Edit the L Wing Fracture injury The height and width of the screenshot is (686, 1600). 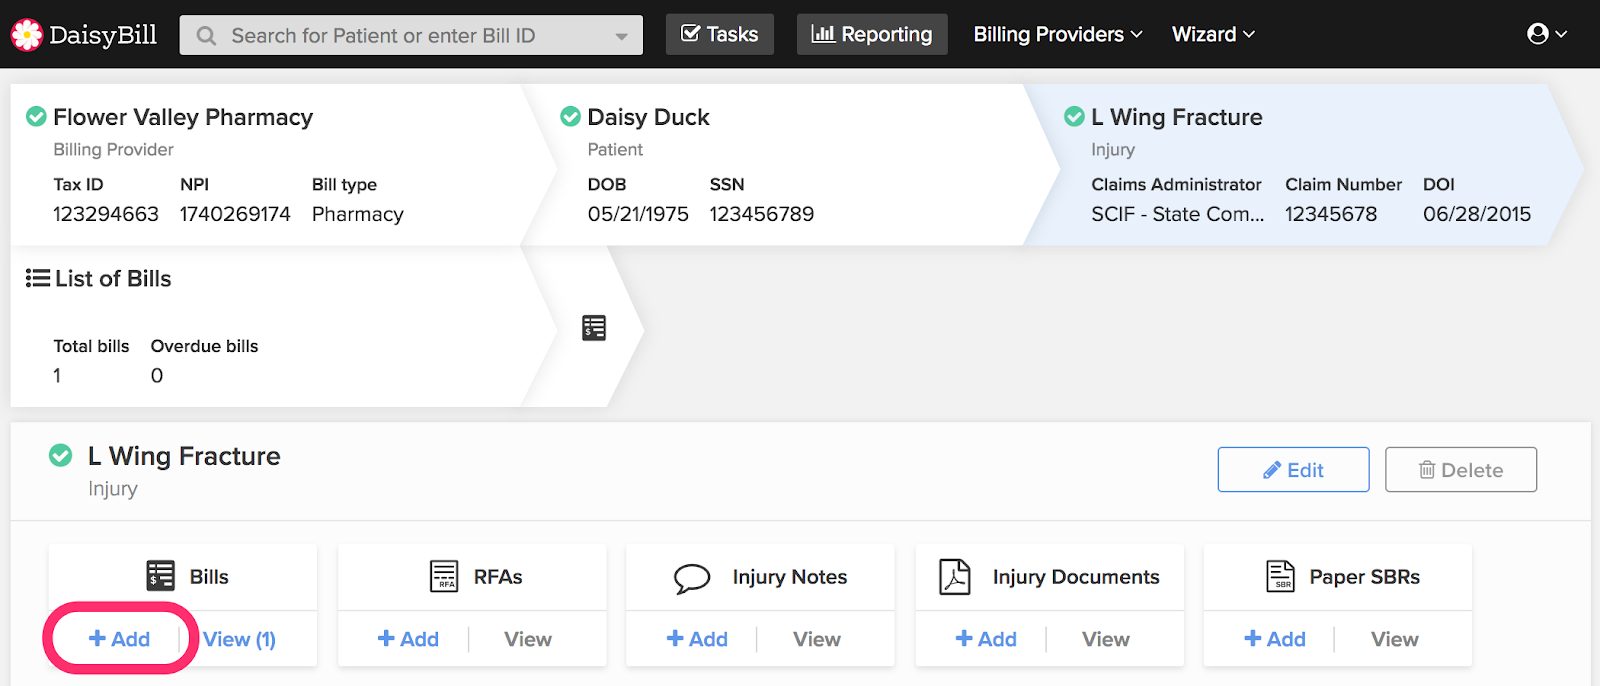1293,470
